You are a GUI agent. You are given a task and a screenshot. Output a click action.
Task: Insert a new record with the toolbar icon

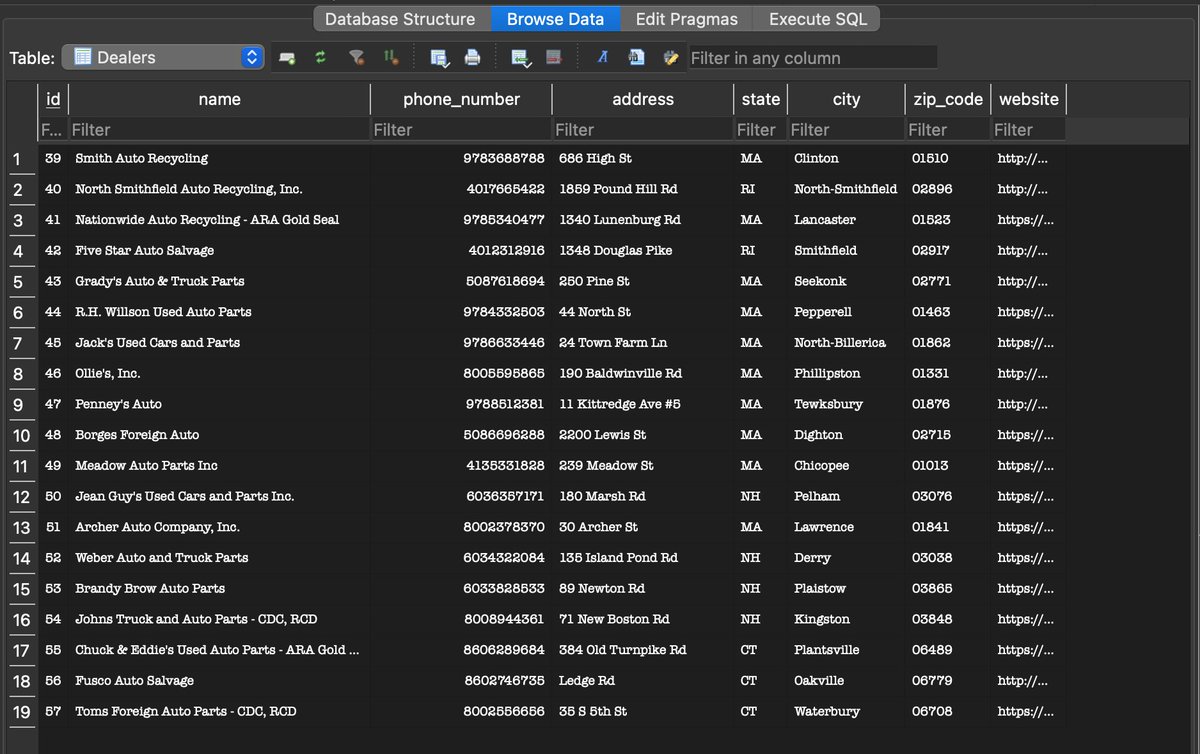tap(520, 58)
